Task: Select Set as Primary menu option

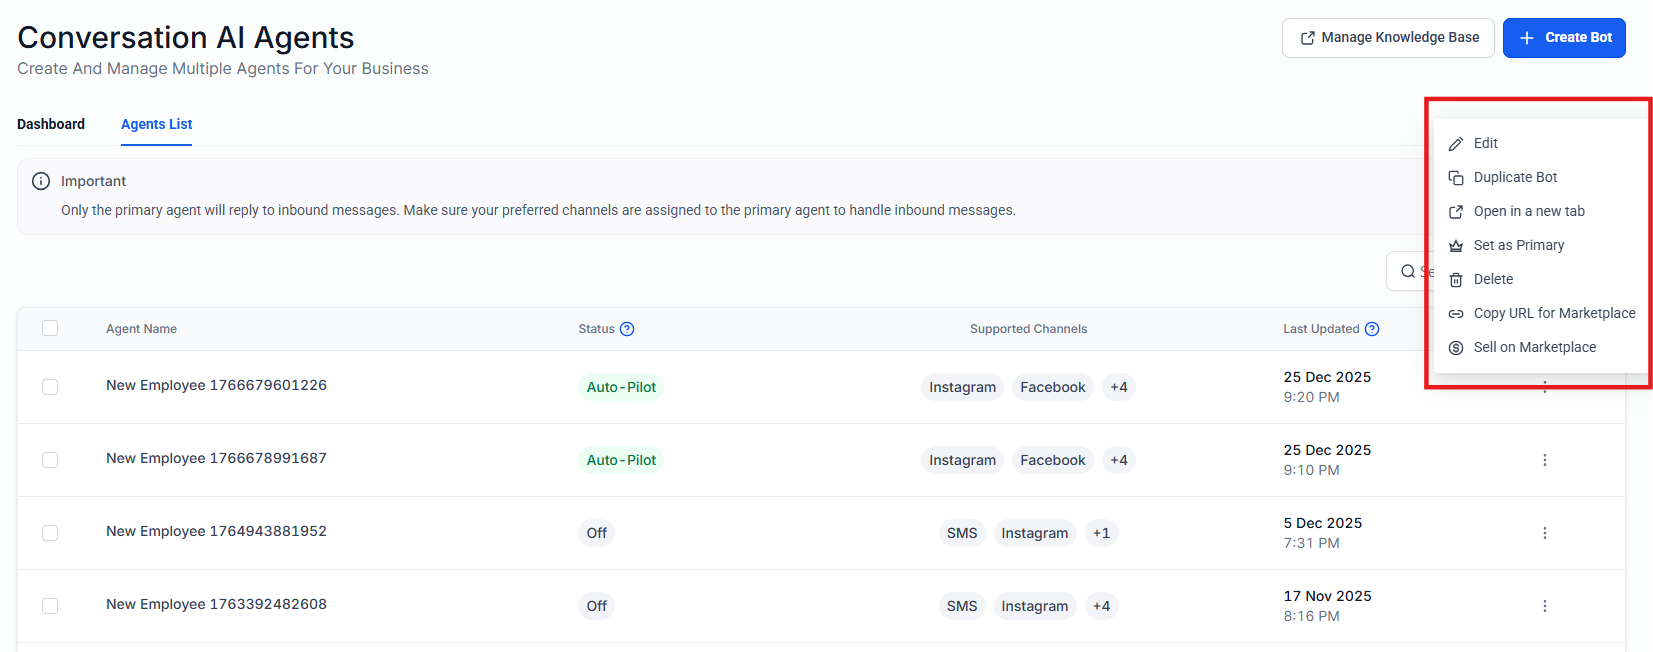Action: click(x=1518, y=245)
